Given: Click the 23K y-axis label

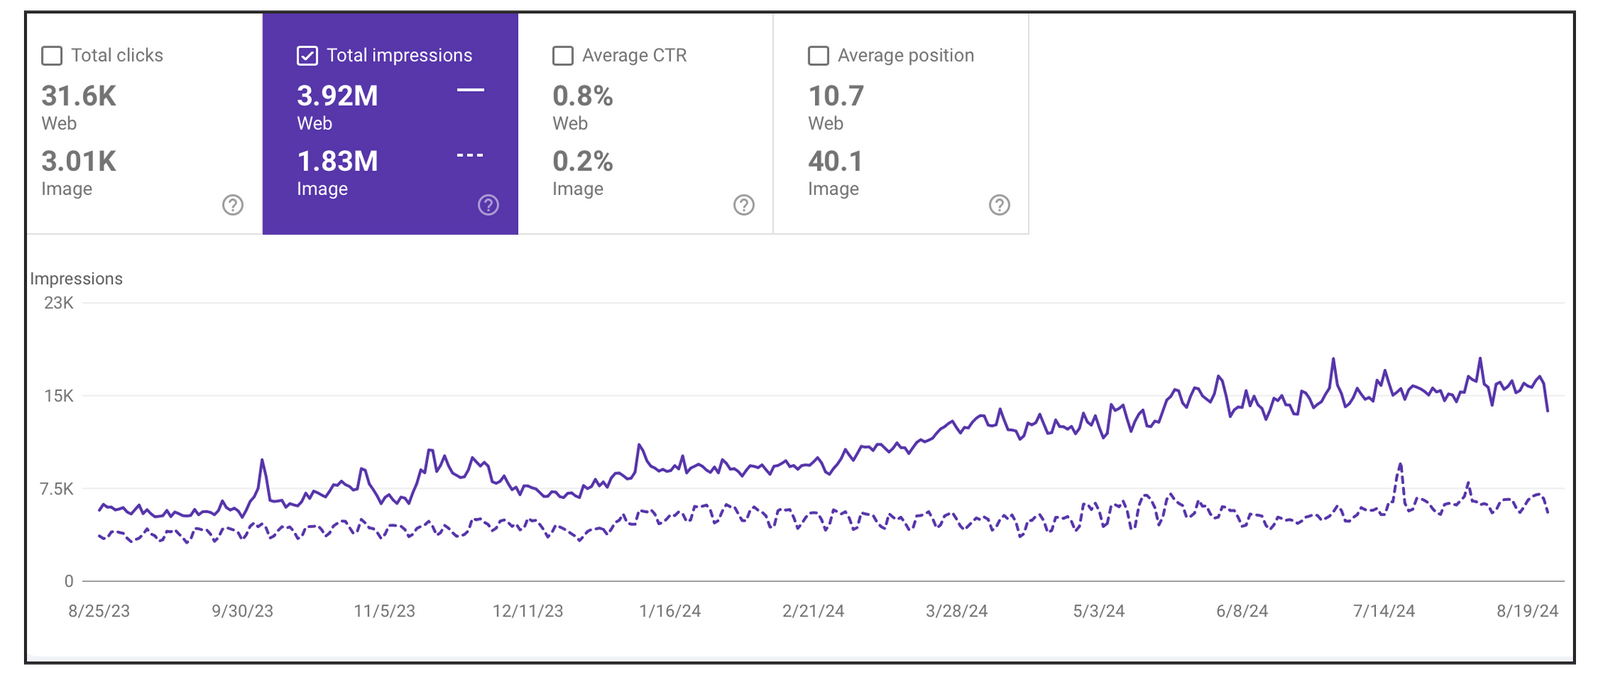Looking at the screenshot, I should pyautogui.click(x=59, y=303).
